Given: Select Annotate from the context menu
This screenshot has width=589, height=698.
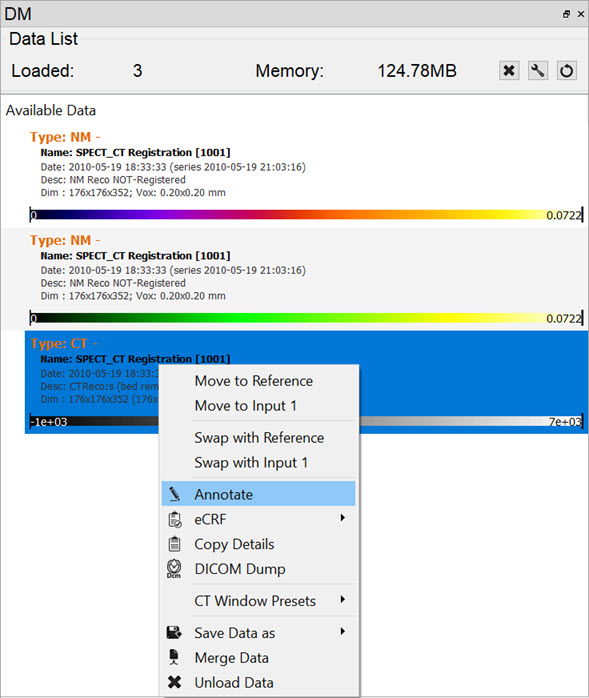Looking at the screenshot, I should (259, 494).
